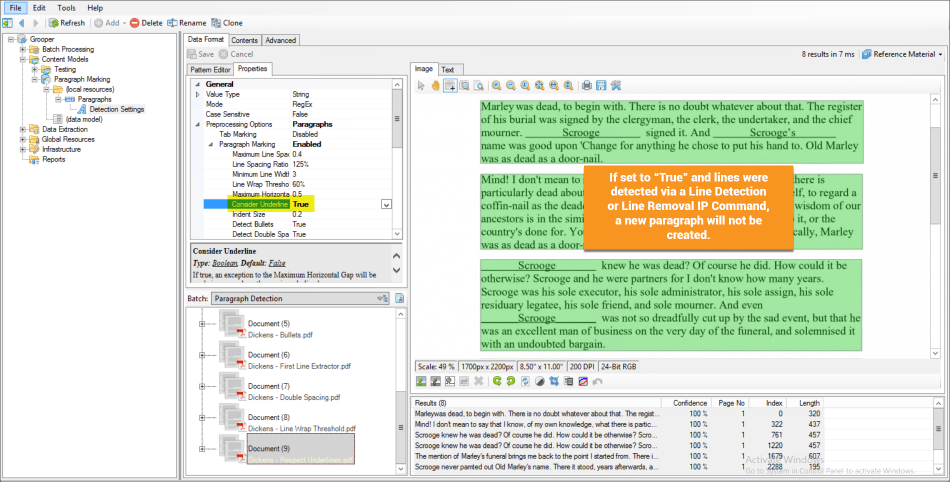The height and width of the screenshot is (482, 950).
Task: Select the hand pan tool
Action: [x=435, y=86]
